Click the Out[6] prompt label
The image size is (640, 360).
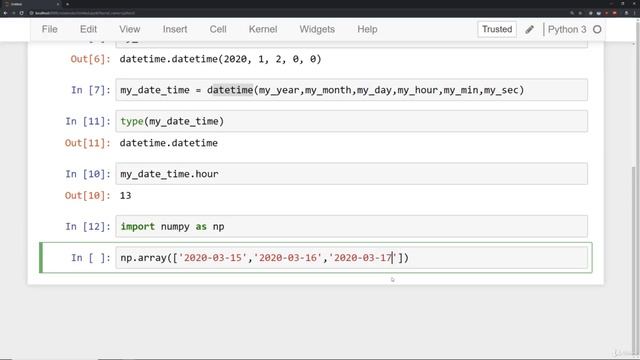tap(91, 59)
